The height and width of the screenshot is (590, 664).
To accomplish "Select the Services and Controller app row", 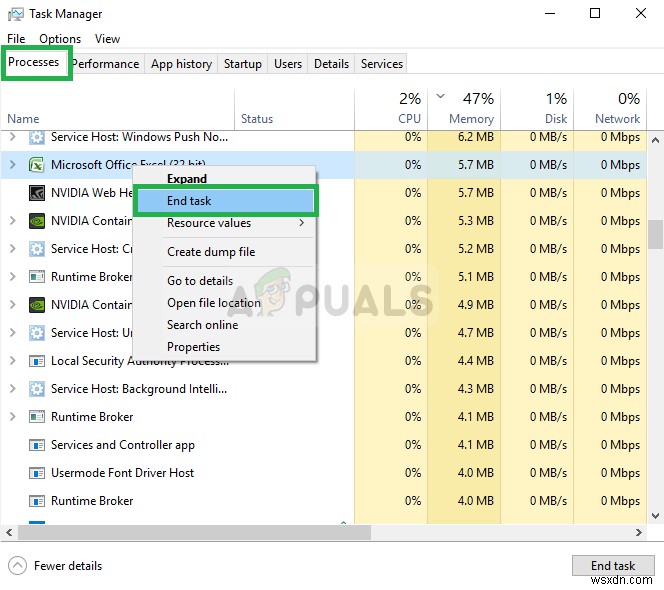I will coord(324,445).
